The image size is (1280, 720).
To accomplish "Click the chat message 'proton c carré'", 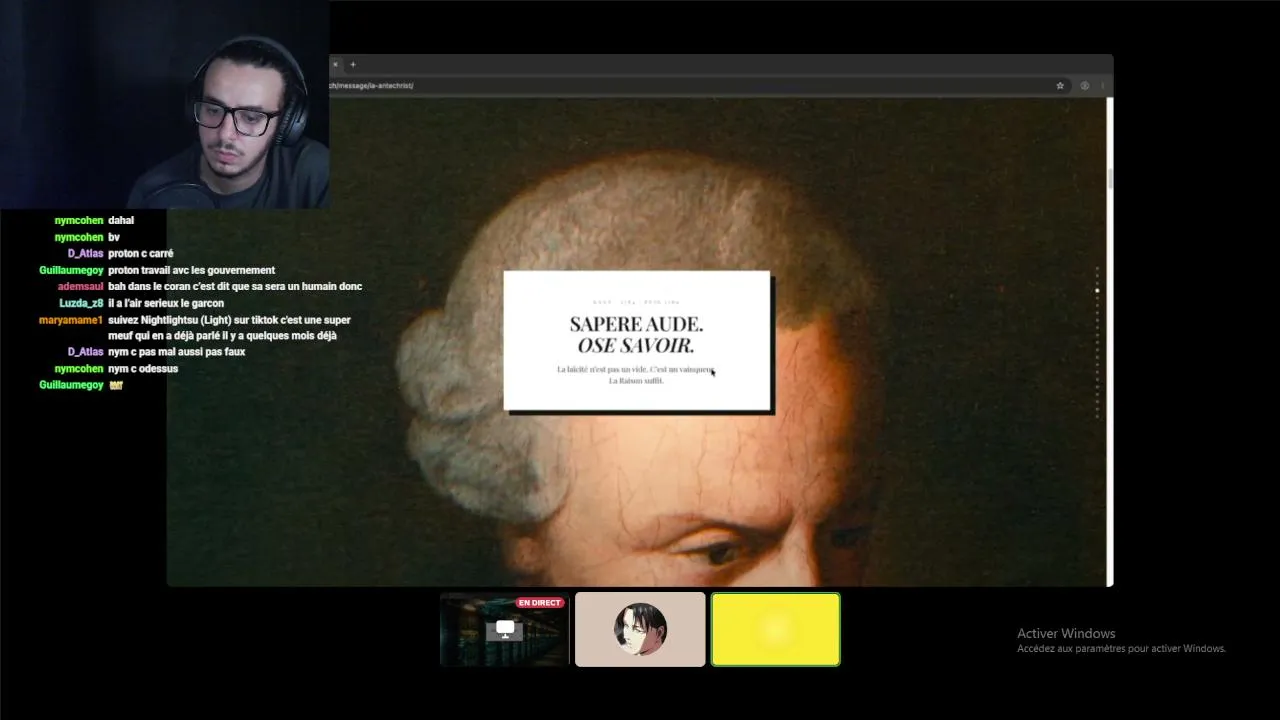I will (141, 254).
